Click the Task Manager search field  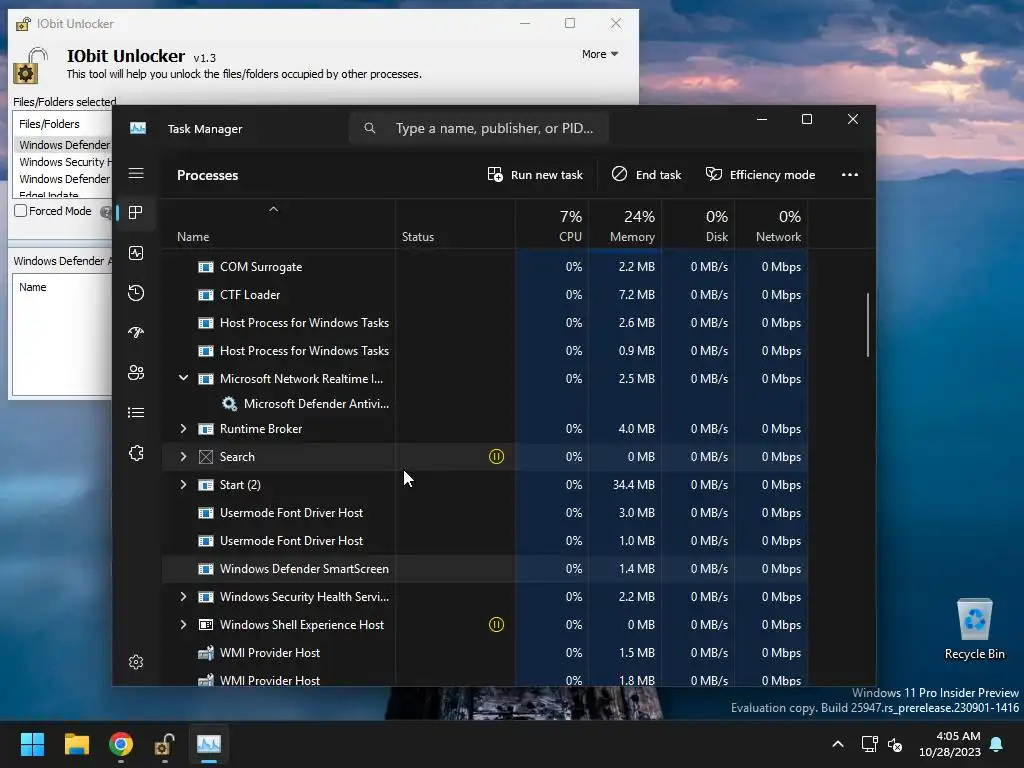coord(479,128)
